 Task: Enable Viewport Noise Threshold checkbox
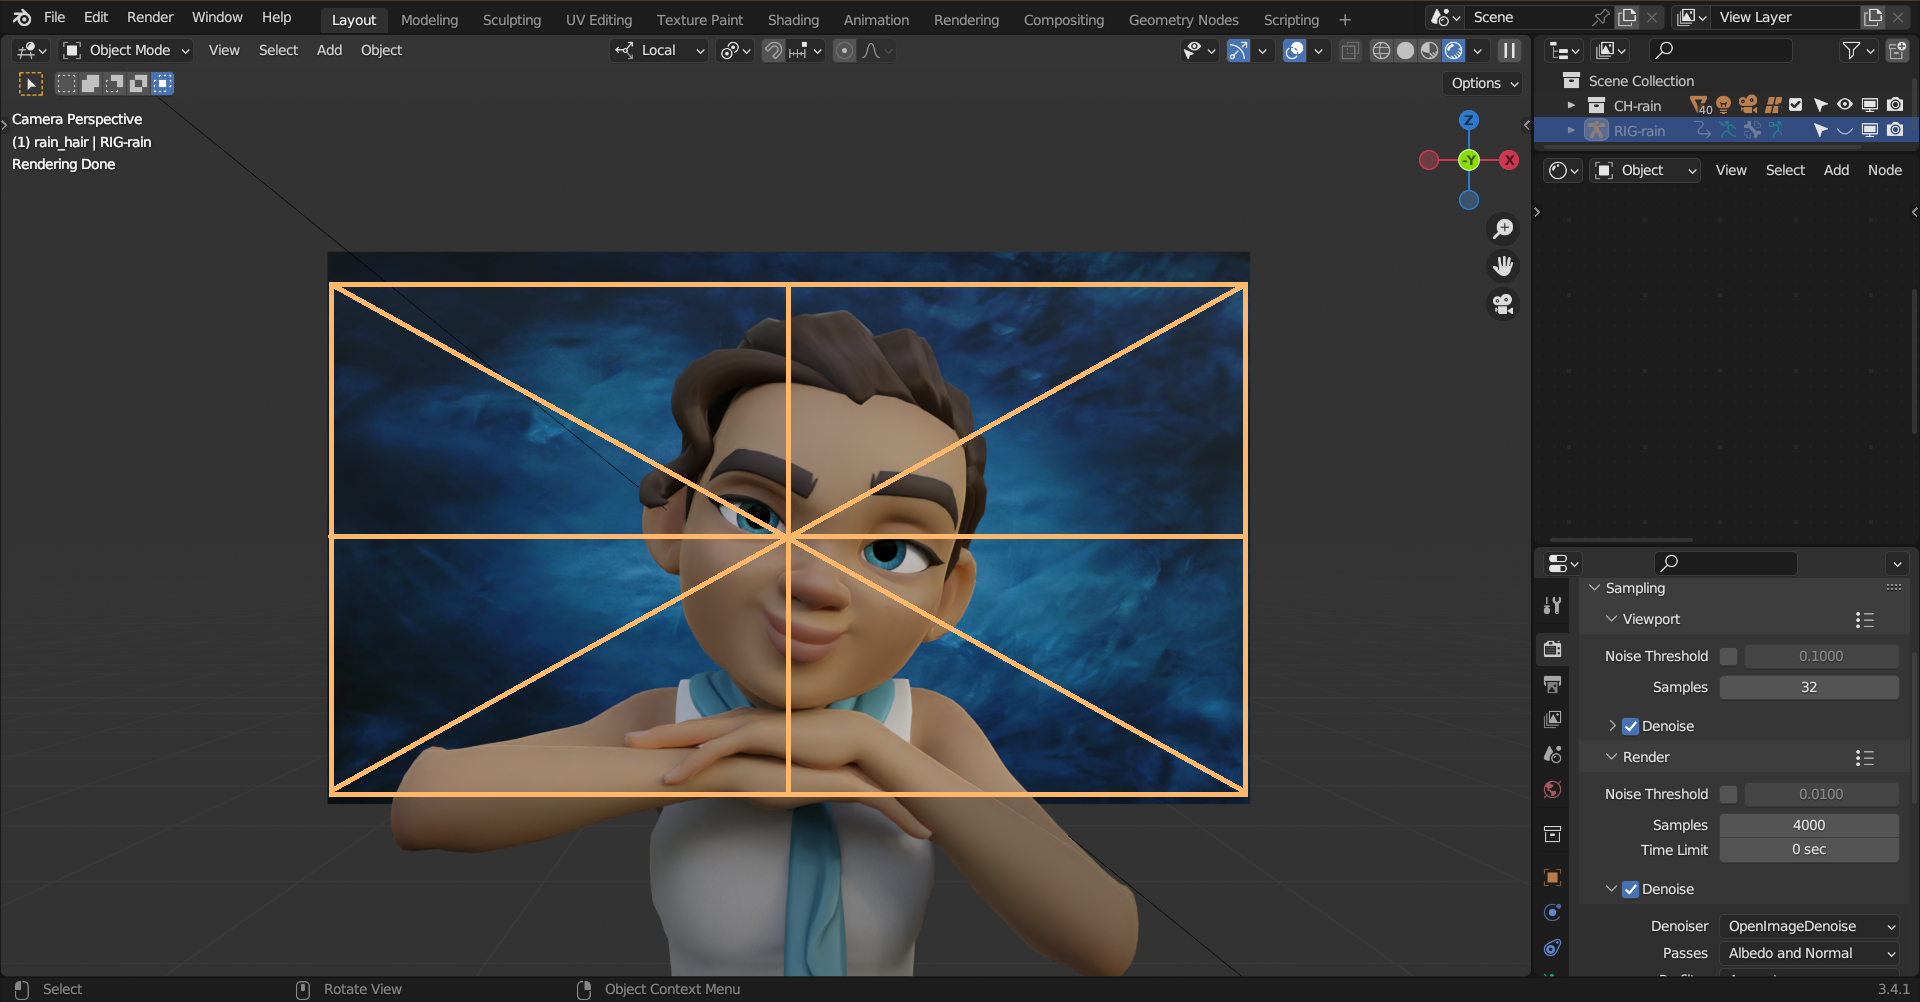(1728, 657)
